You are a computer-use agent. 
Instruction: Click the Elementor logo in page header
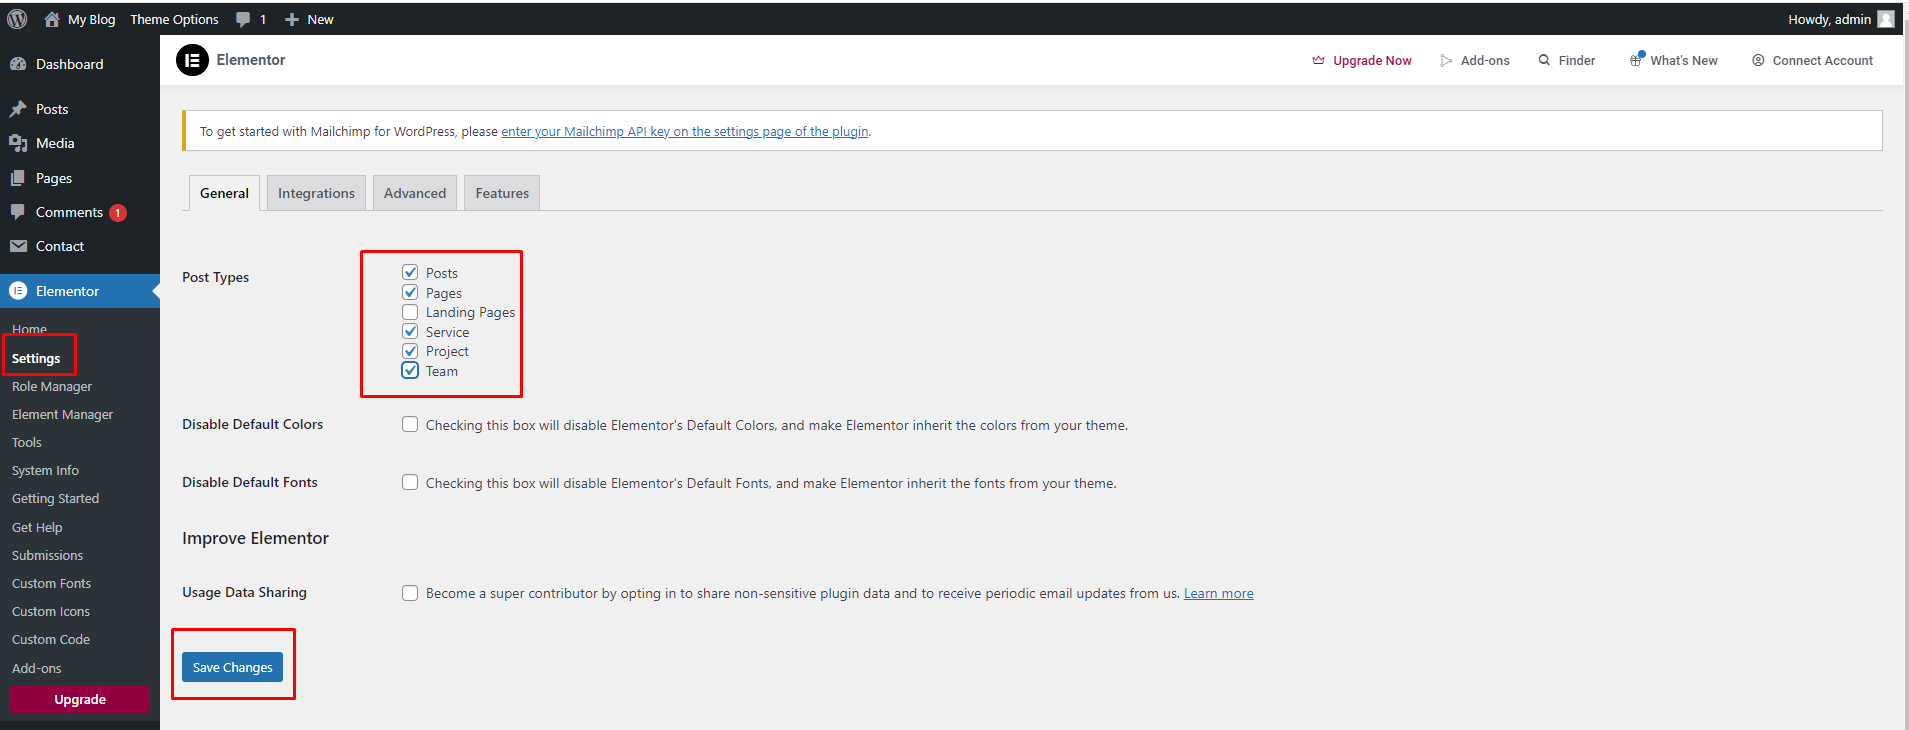[x=192, y=60]
